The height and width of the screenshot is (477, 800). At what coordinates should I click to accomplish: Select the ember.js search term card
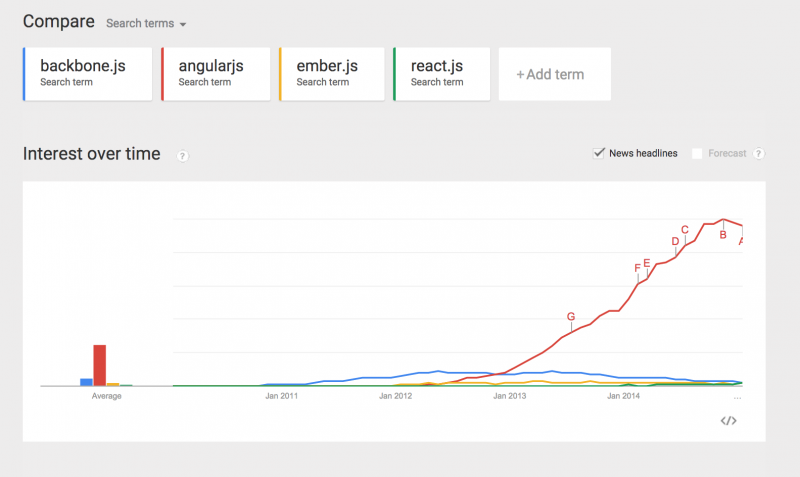pos(332,74)
